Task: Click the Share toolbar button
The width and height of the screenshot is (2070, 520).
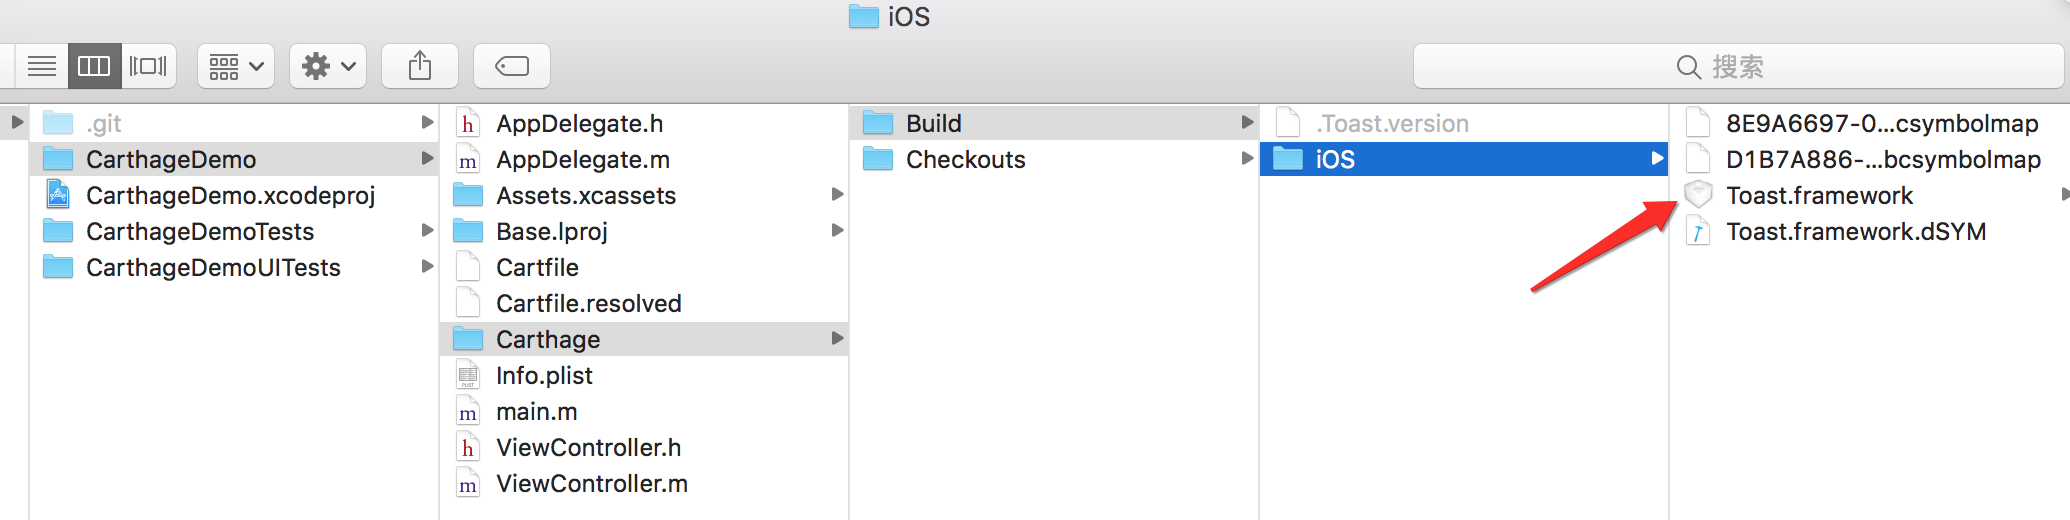Action: tap(420, 67)
